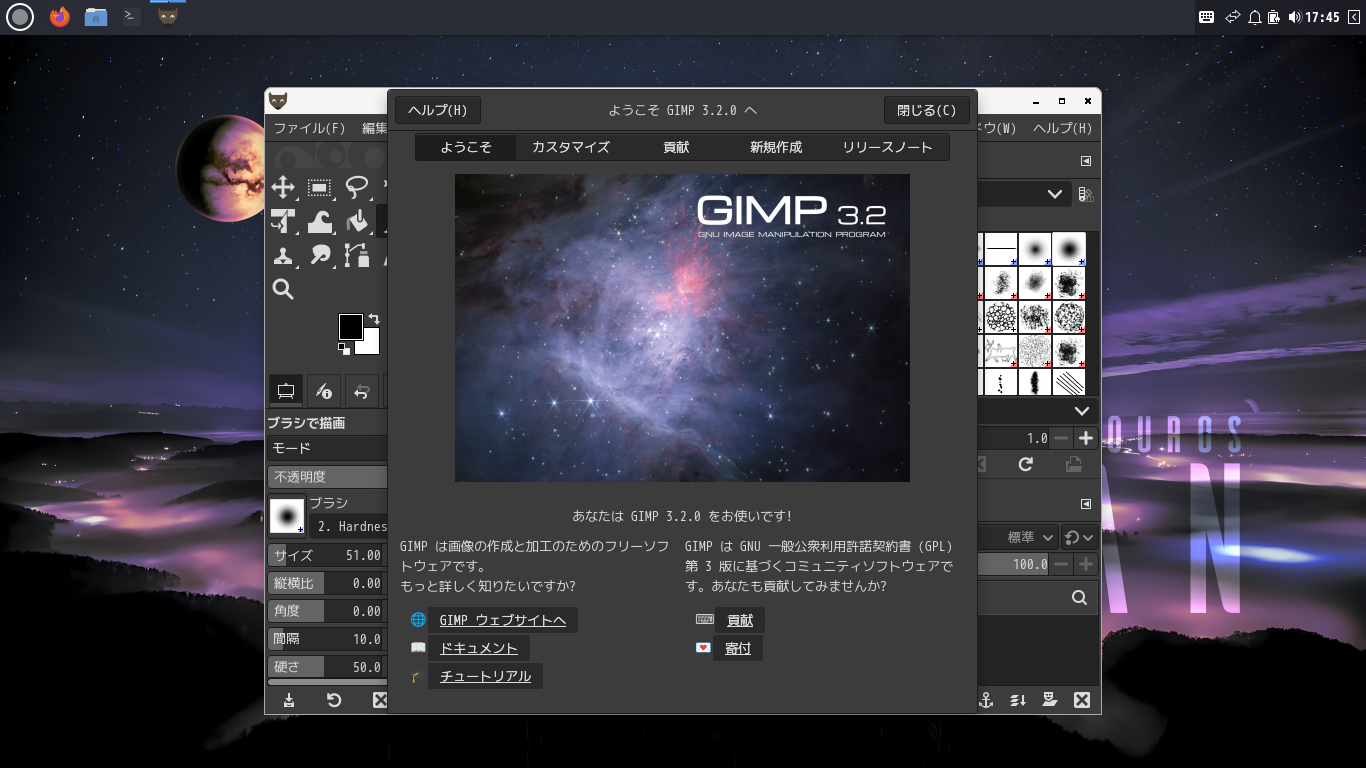Select the Rectangle Select tool
The height and width of the screenshot is (768, 1366).
point(320,187)
